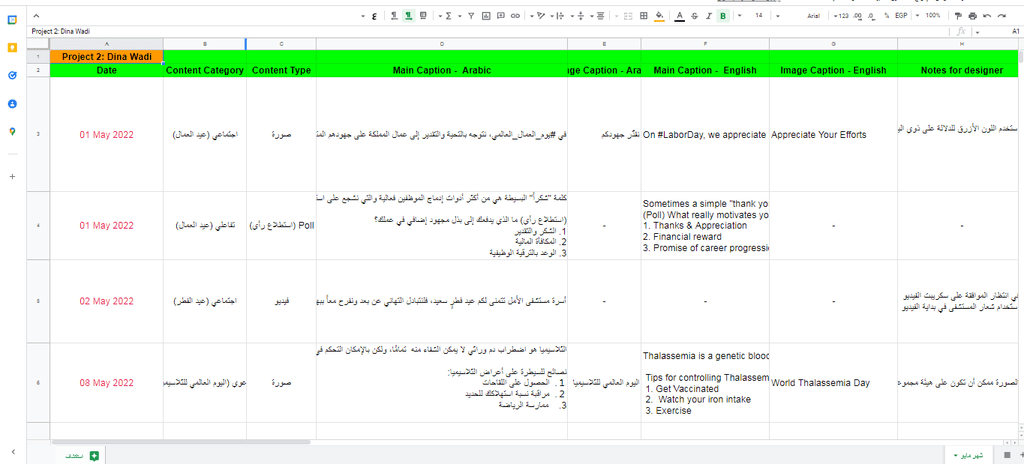Image resolution: width=1024 pixels, height=464 pixels.
Task: Format as percent
Action: coord(886,16)
